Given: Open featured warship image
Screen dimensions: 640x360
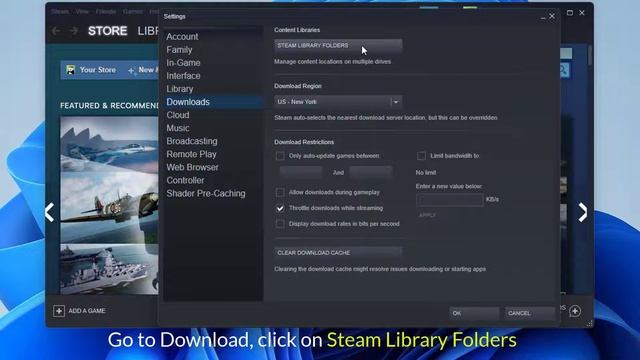Looking at the screenshot, I should point(109,269).
